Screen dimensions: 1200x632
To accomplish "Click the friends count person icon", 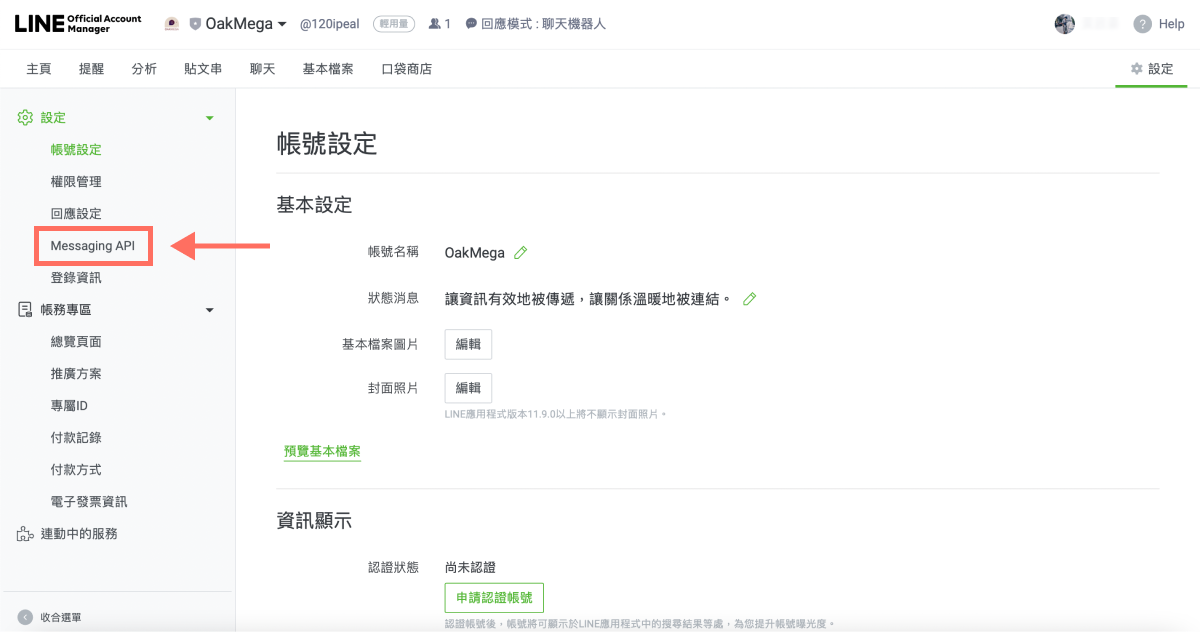I will point(434,24).
